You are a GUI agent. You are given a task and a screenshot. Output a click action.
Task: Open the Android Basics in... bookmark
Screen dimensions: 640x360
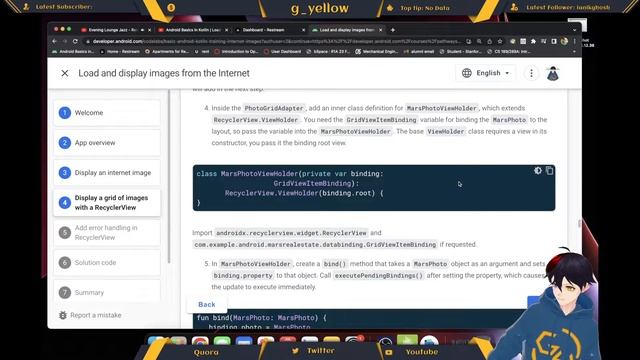point(73,52)
